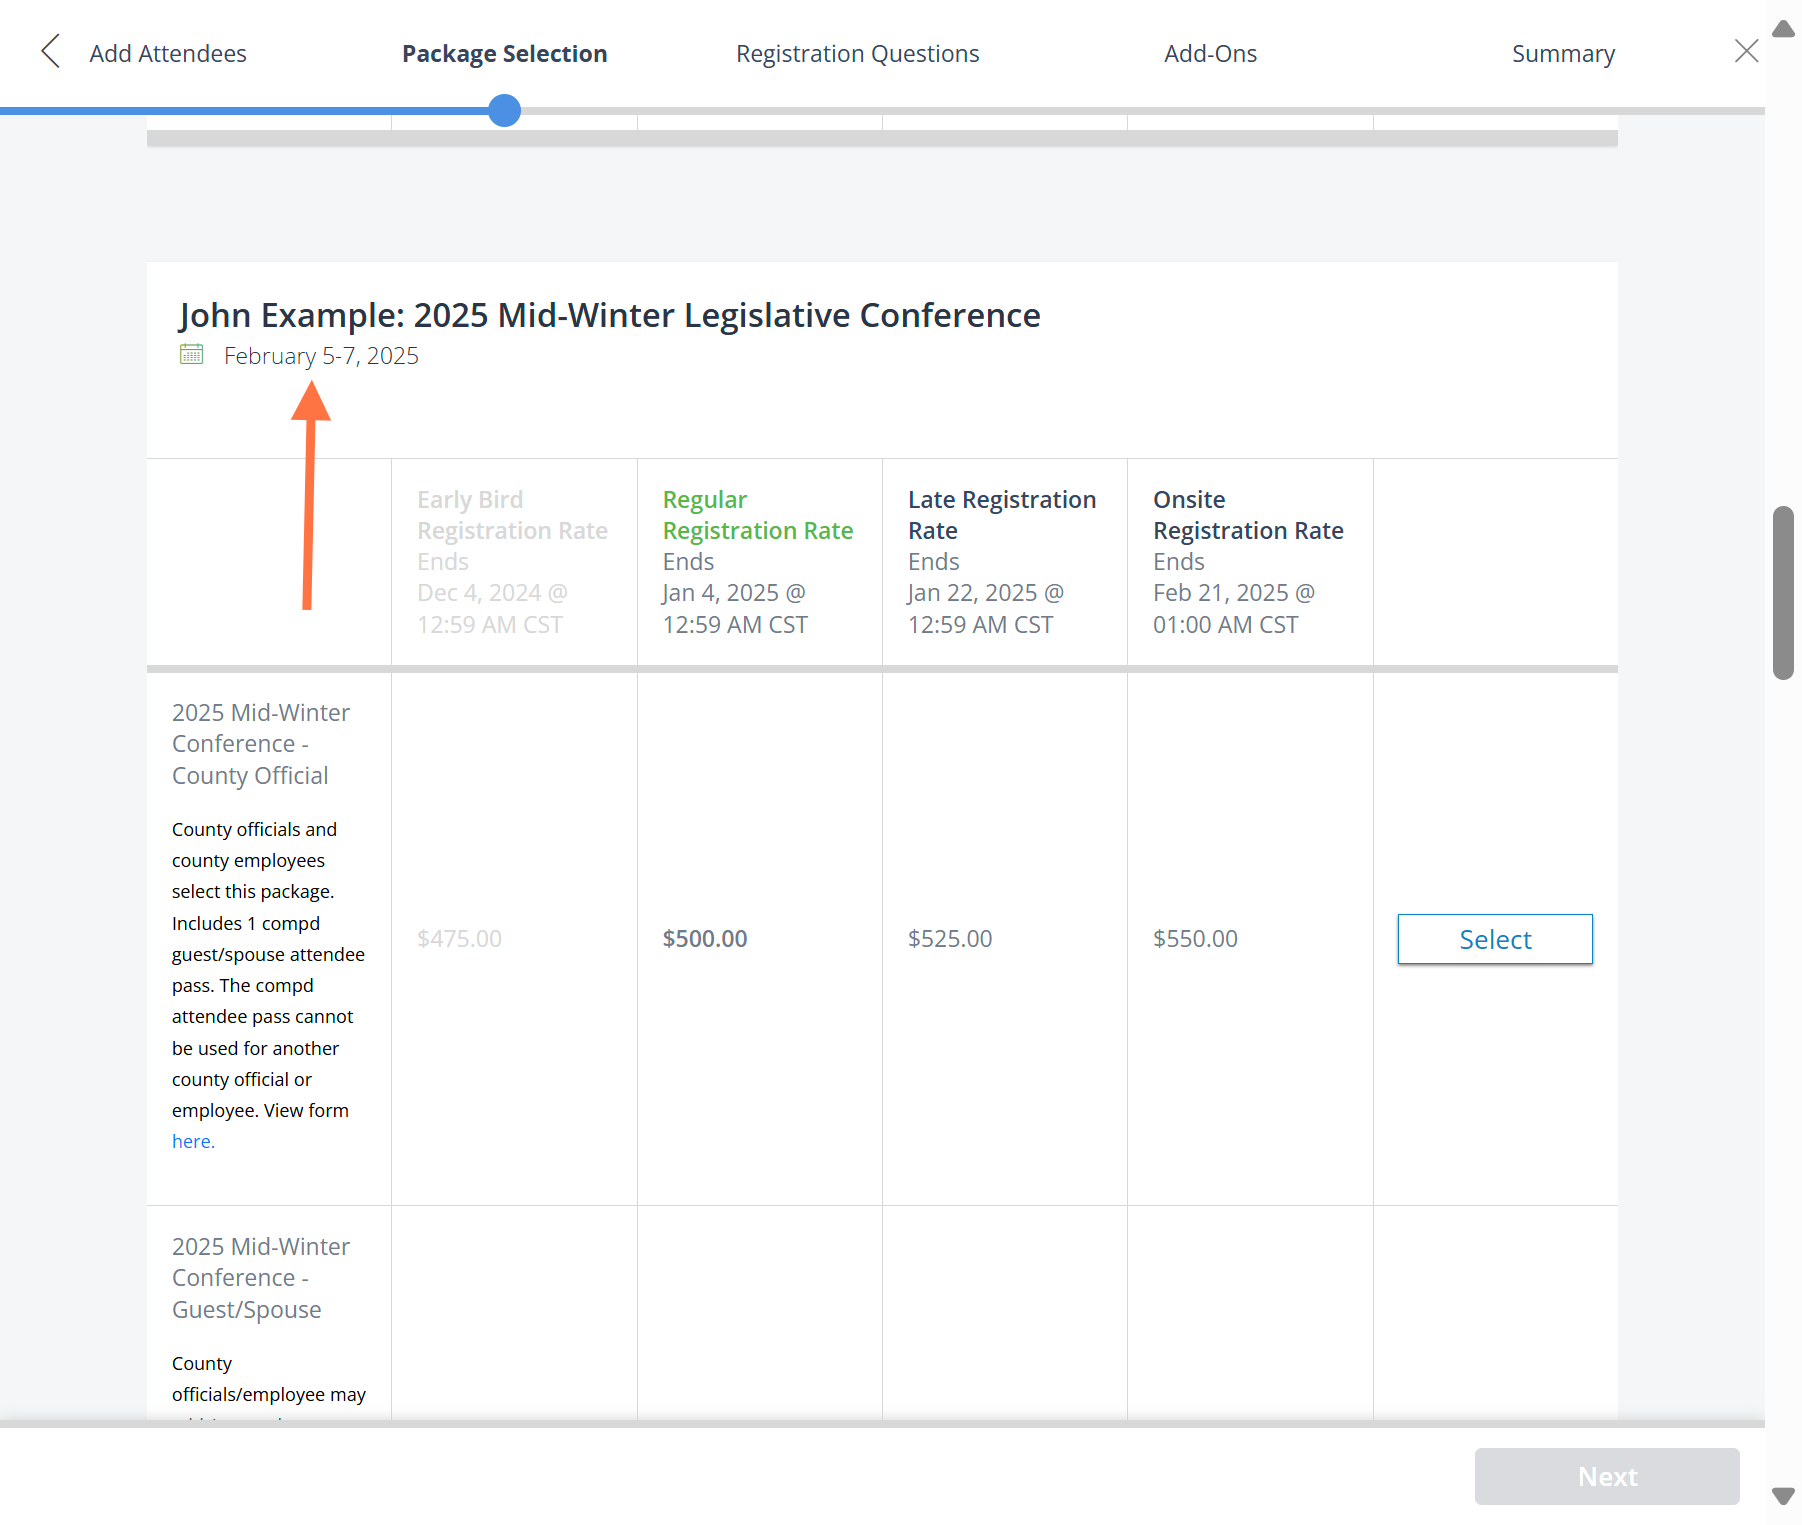Click the calendar icon beside February 5-7, 2025
Viewport: 1802px width, 1525px height.
point(191,354)
